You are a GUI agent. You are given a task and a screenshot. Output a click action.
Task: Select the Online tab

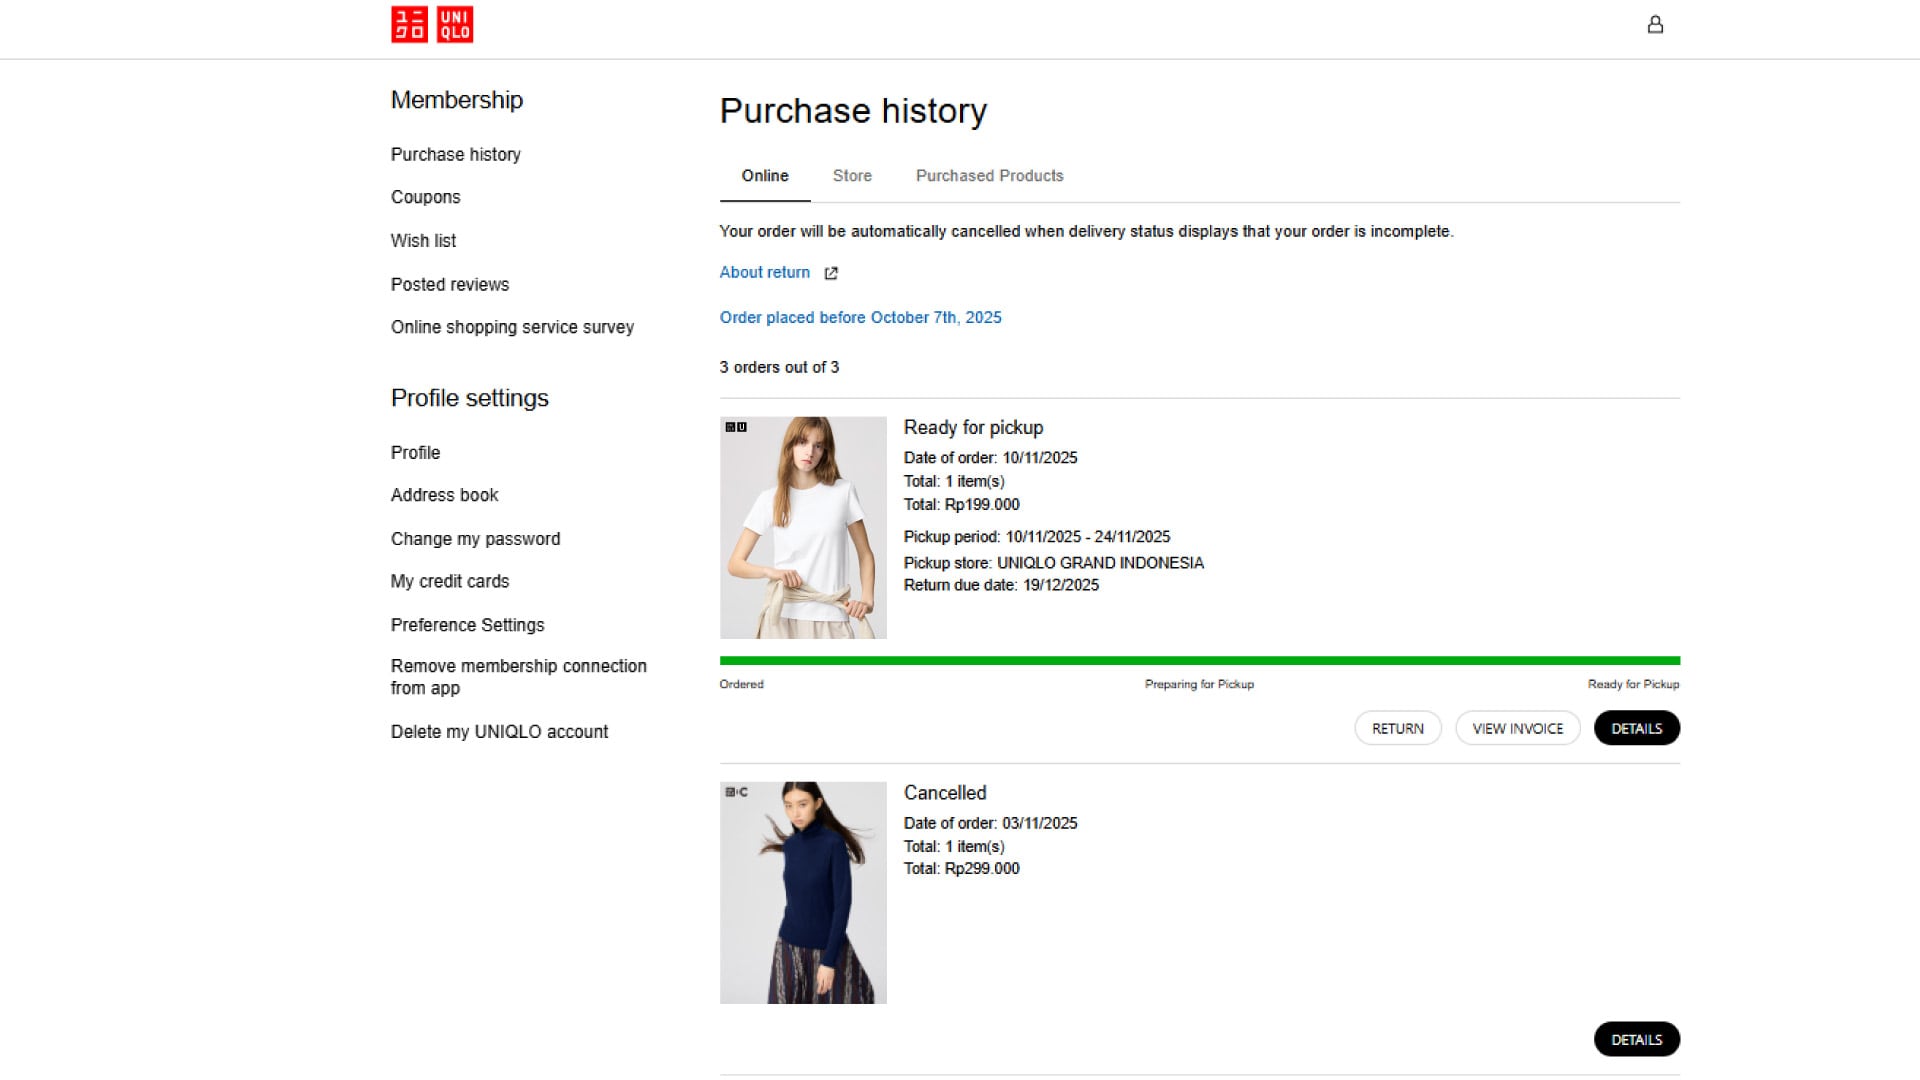point(764,175)
